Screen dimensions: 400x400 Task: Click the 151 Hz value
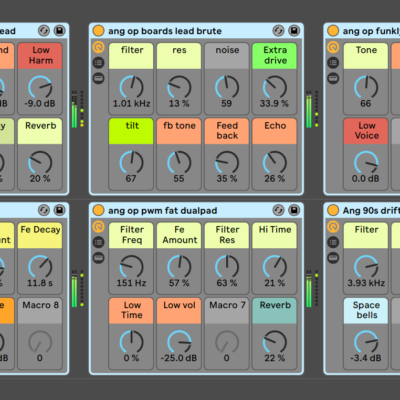click(x=131, y=283)
